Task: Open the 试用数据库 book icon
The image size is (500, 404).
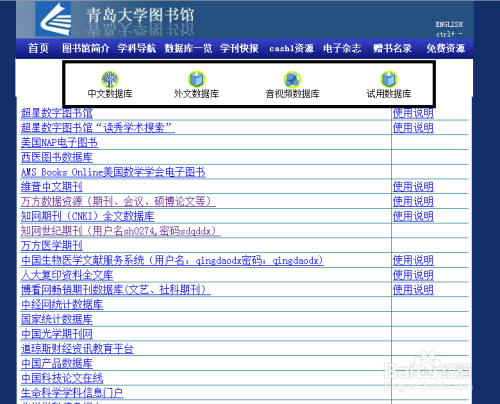Action: (389, 79)
